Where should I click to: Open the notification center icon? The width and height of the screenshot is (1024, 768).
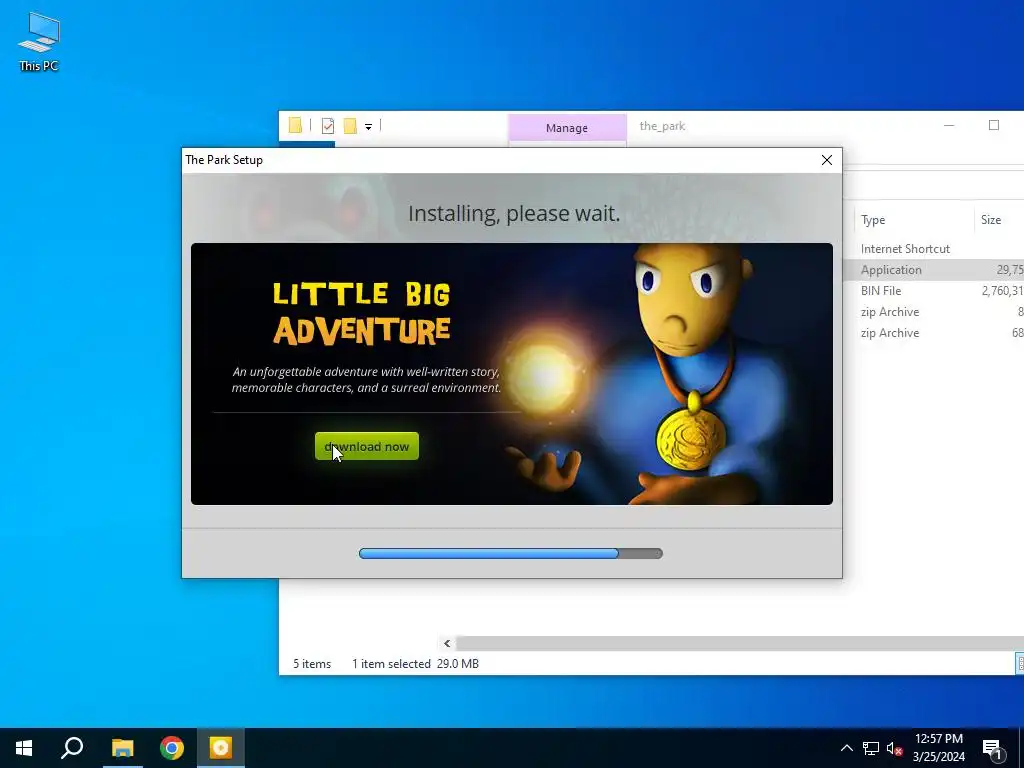992,749
